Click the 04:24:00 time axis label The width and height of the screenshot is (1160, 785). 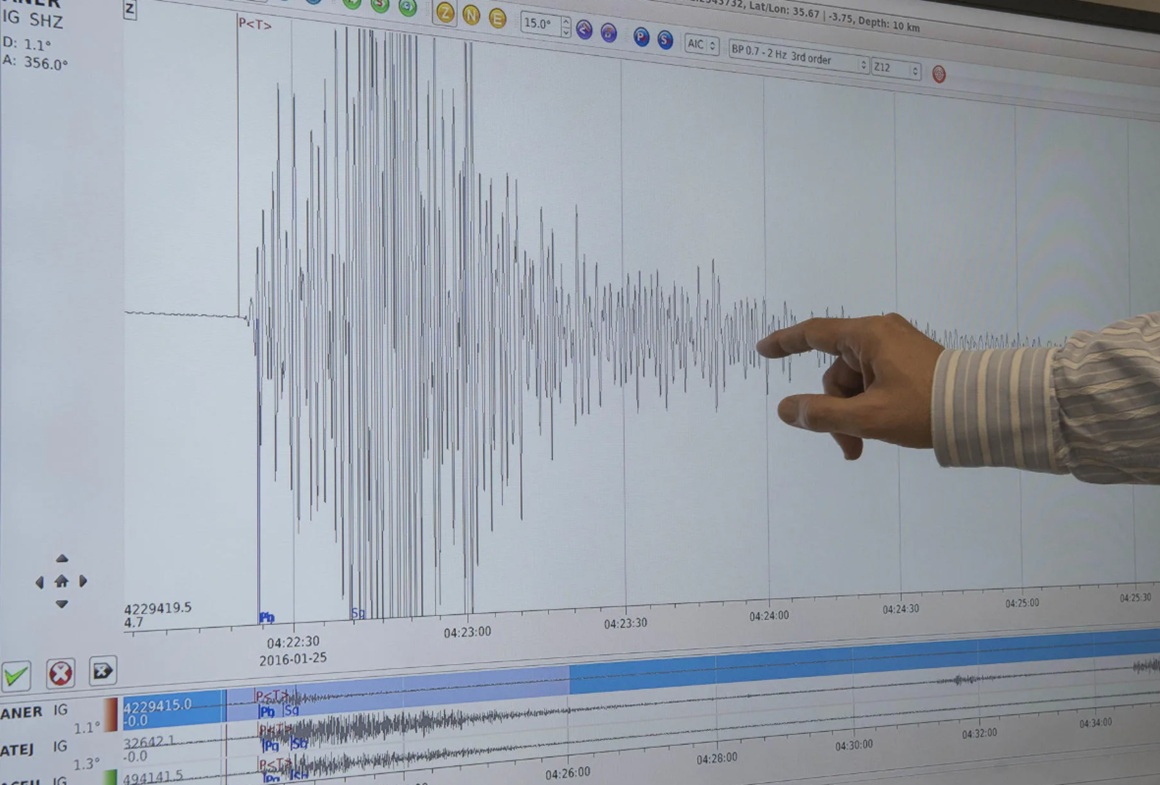coord(769,616)
